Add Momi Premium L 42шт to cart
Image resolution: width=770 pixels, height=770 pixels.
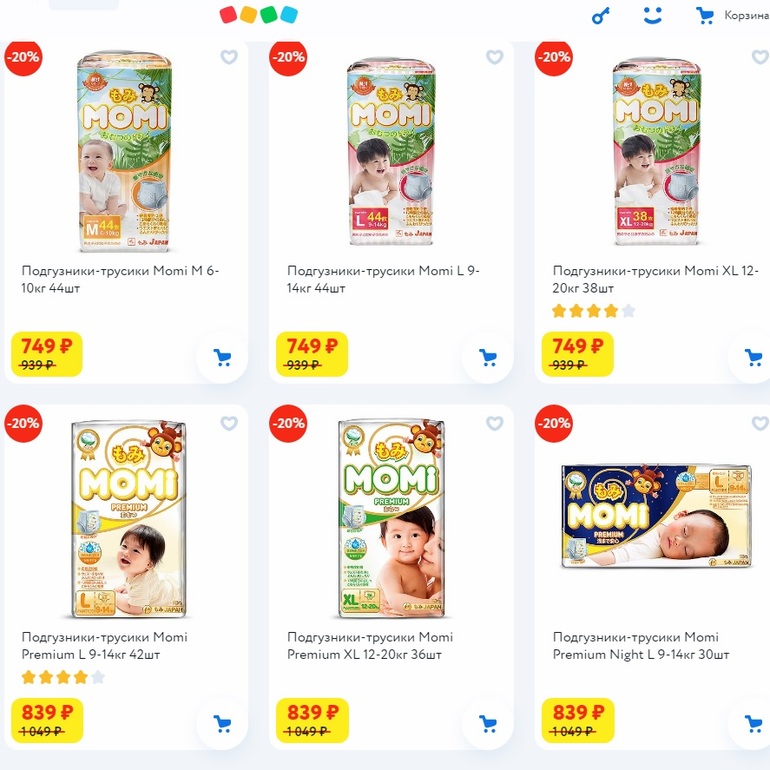(x=222, y=723)
